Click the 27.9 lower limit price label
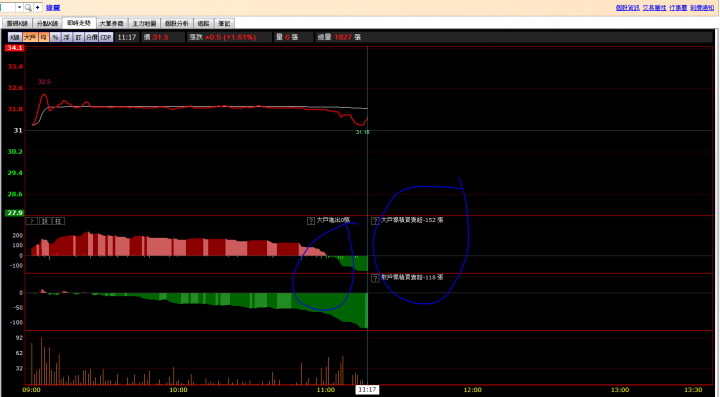This screenshot has height=397, width=720. (14, 213)
